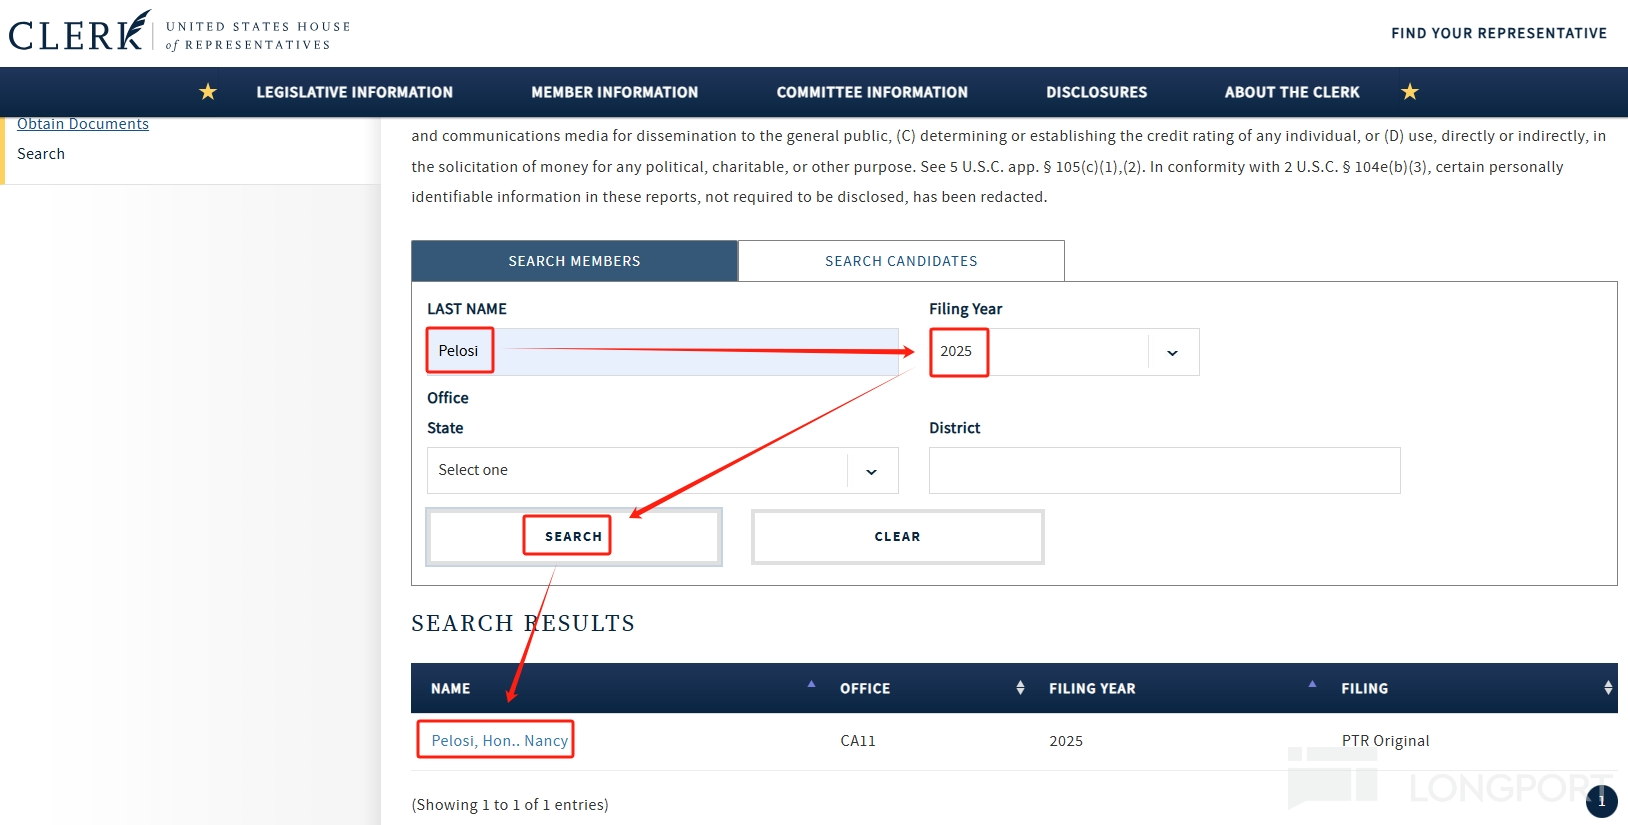Click the right gold star in navigation bar
Viewport: 1628px width, 825px height.
(x=1410, y=92)
